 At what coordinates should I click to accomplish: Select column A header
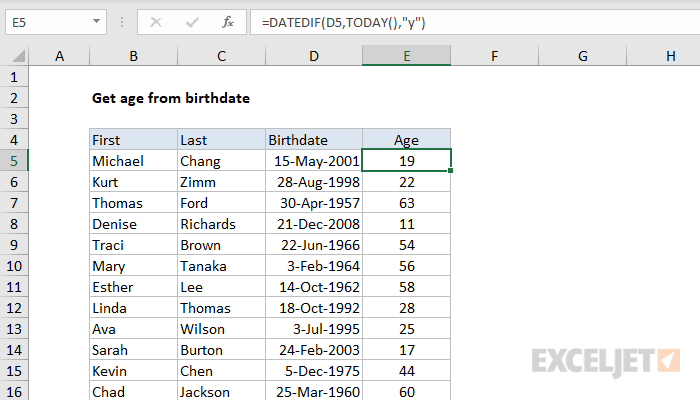(x=59, y=56)
